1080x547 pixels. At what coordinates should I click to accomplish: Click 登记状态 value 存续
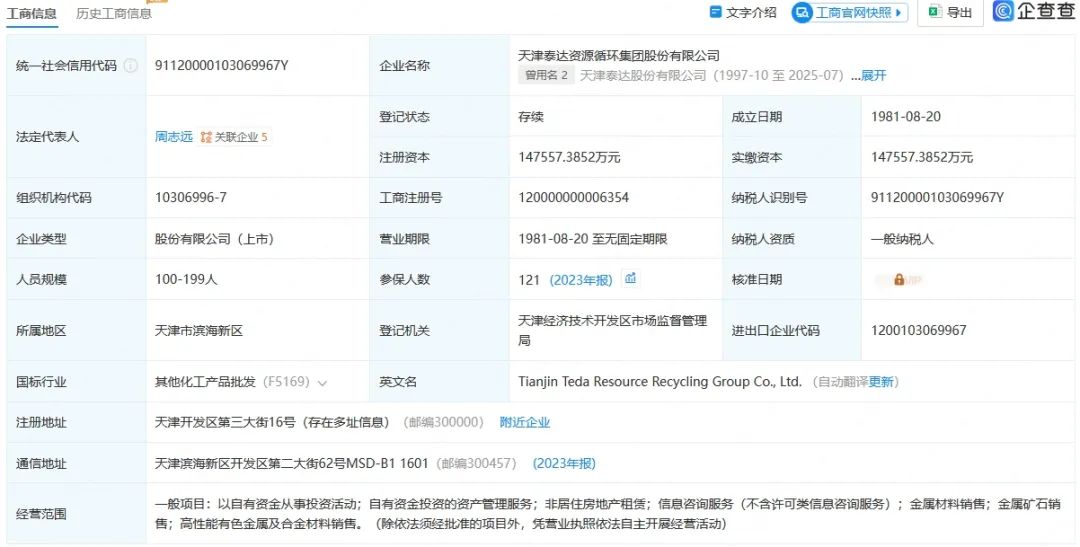pos(531,116)
